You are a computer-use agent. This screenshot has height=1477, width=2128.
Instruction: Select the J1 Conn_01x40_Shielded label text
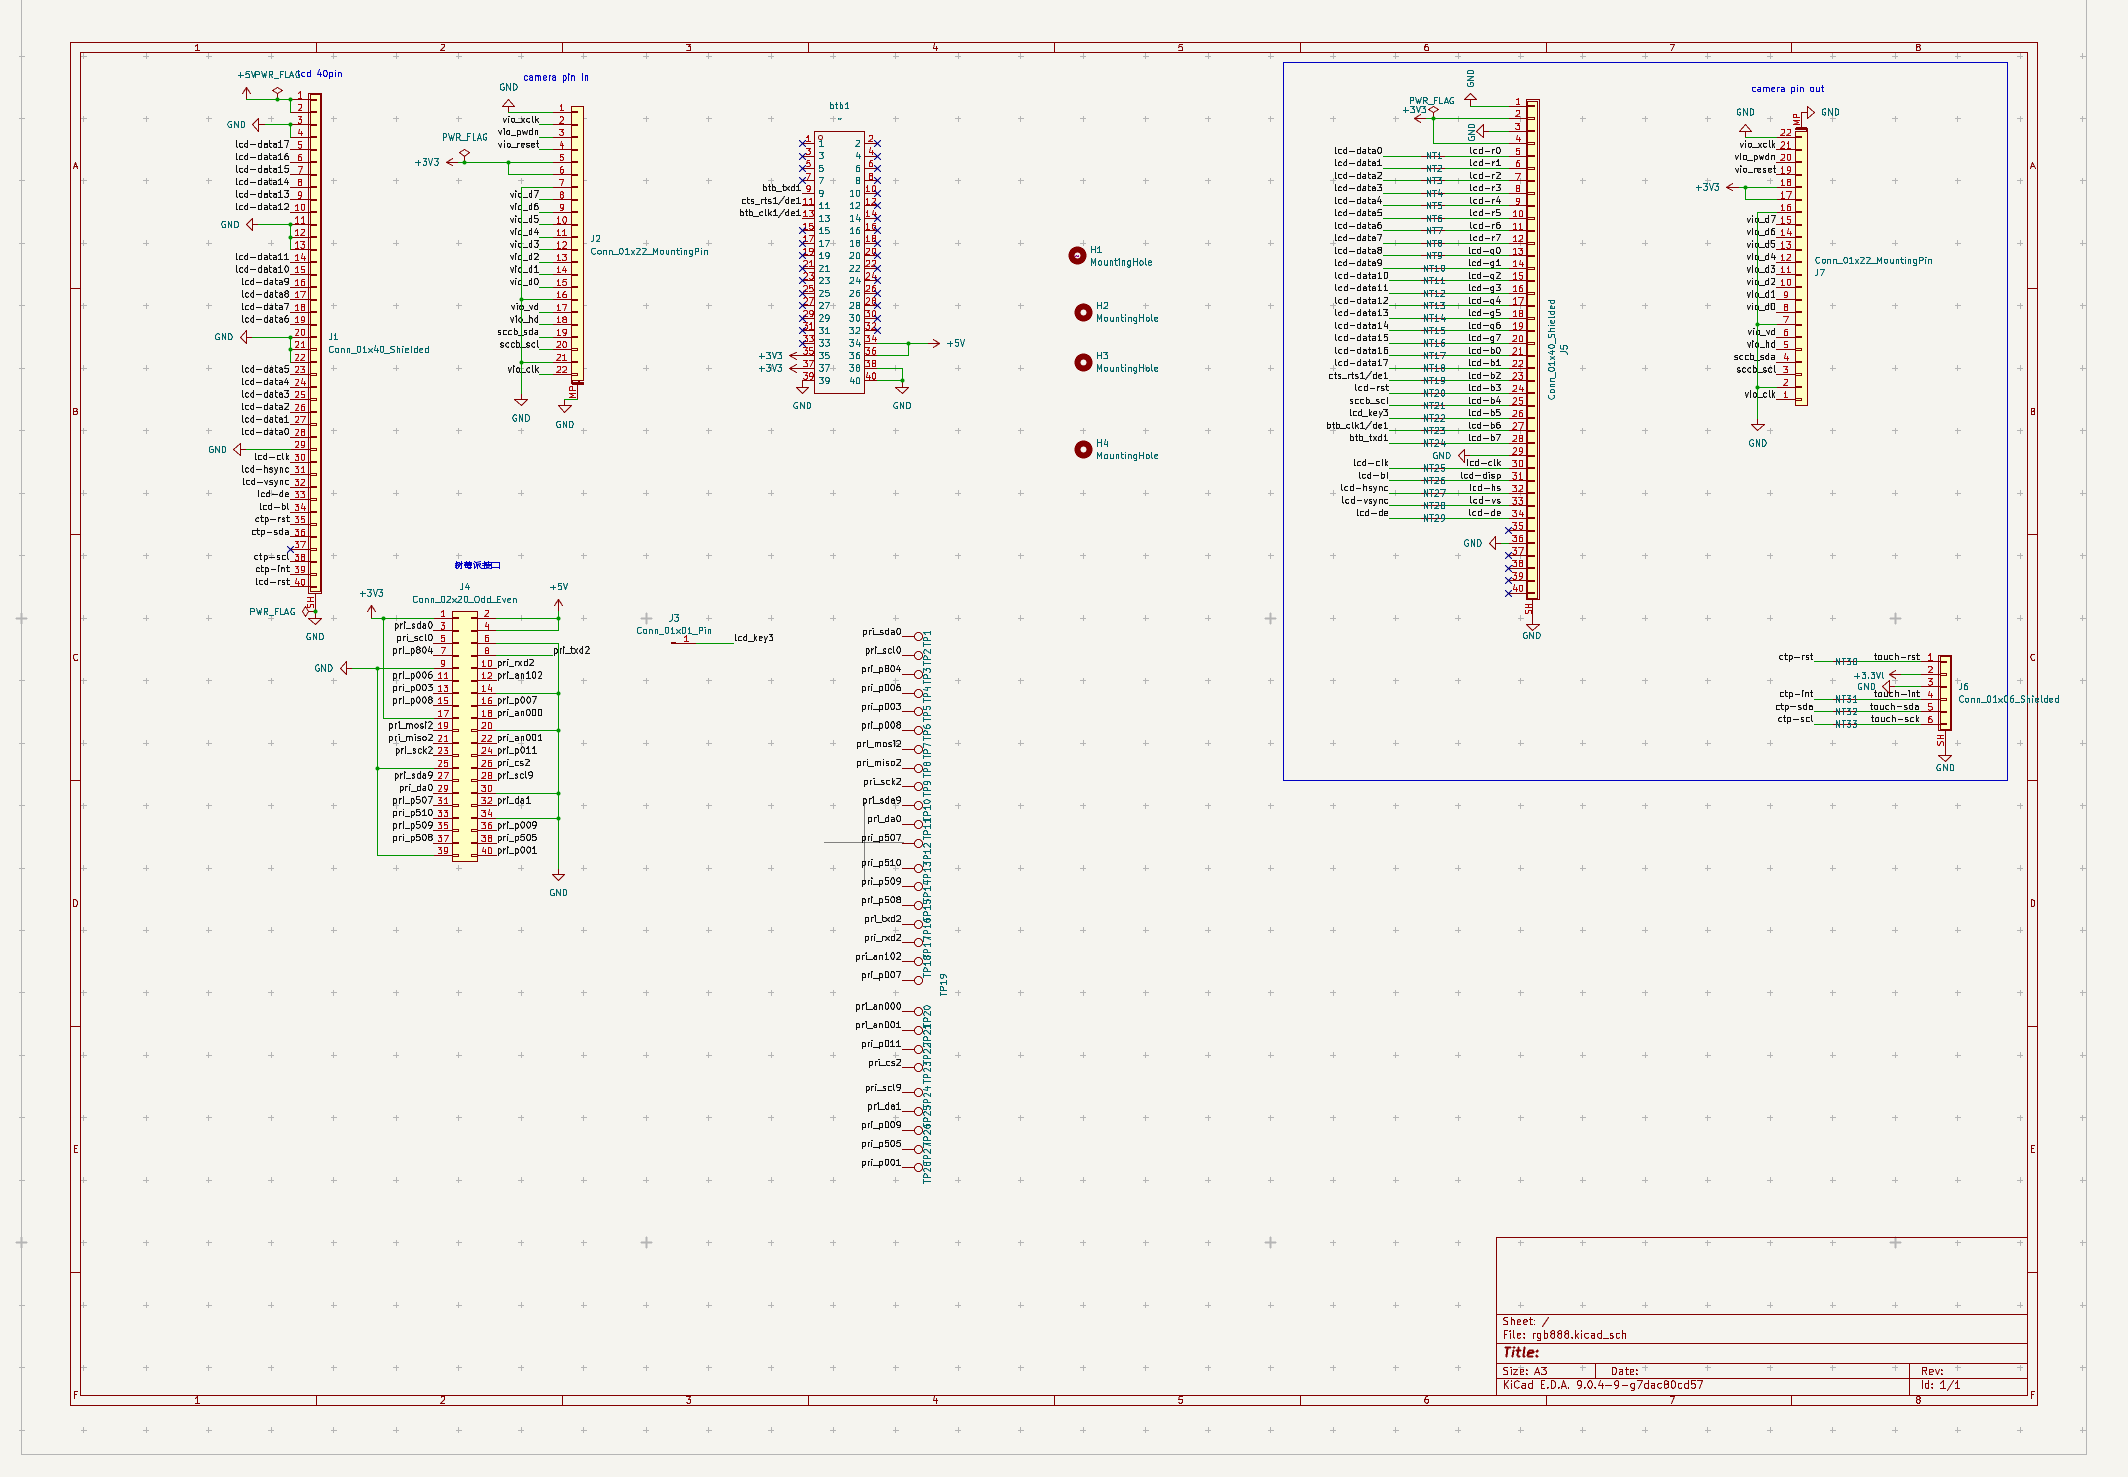click(379, 350)
